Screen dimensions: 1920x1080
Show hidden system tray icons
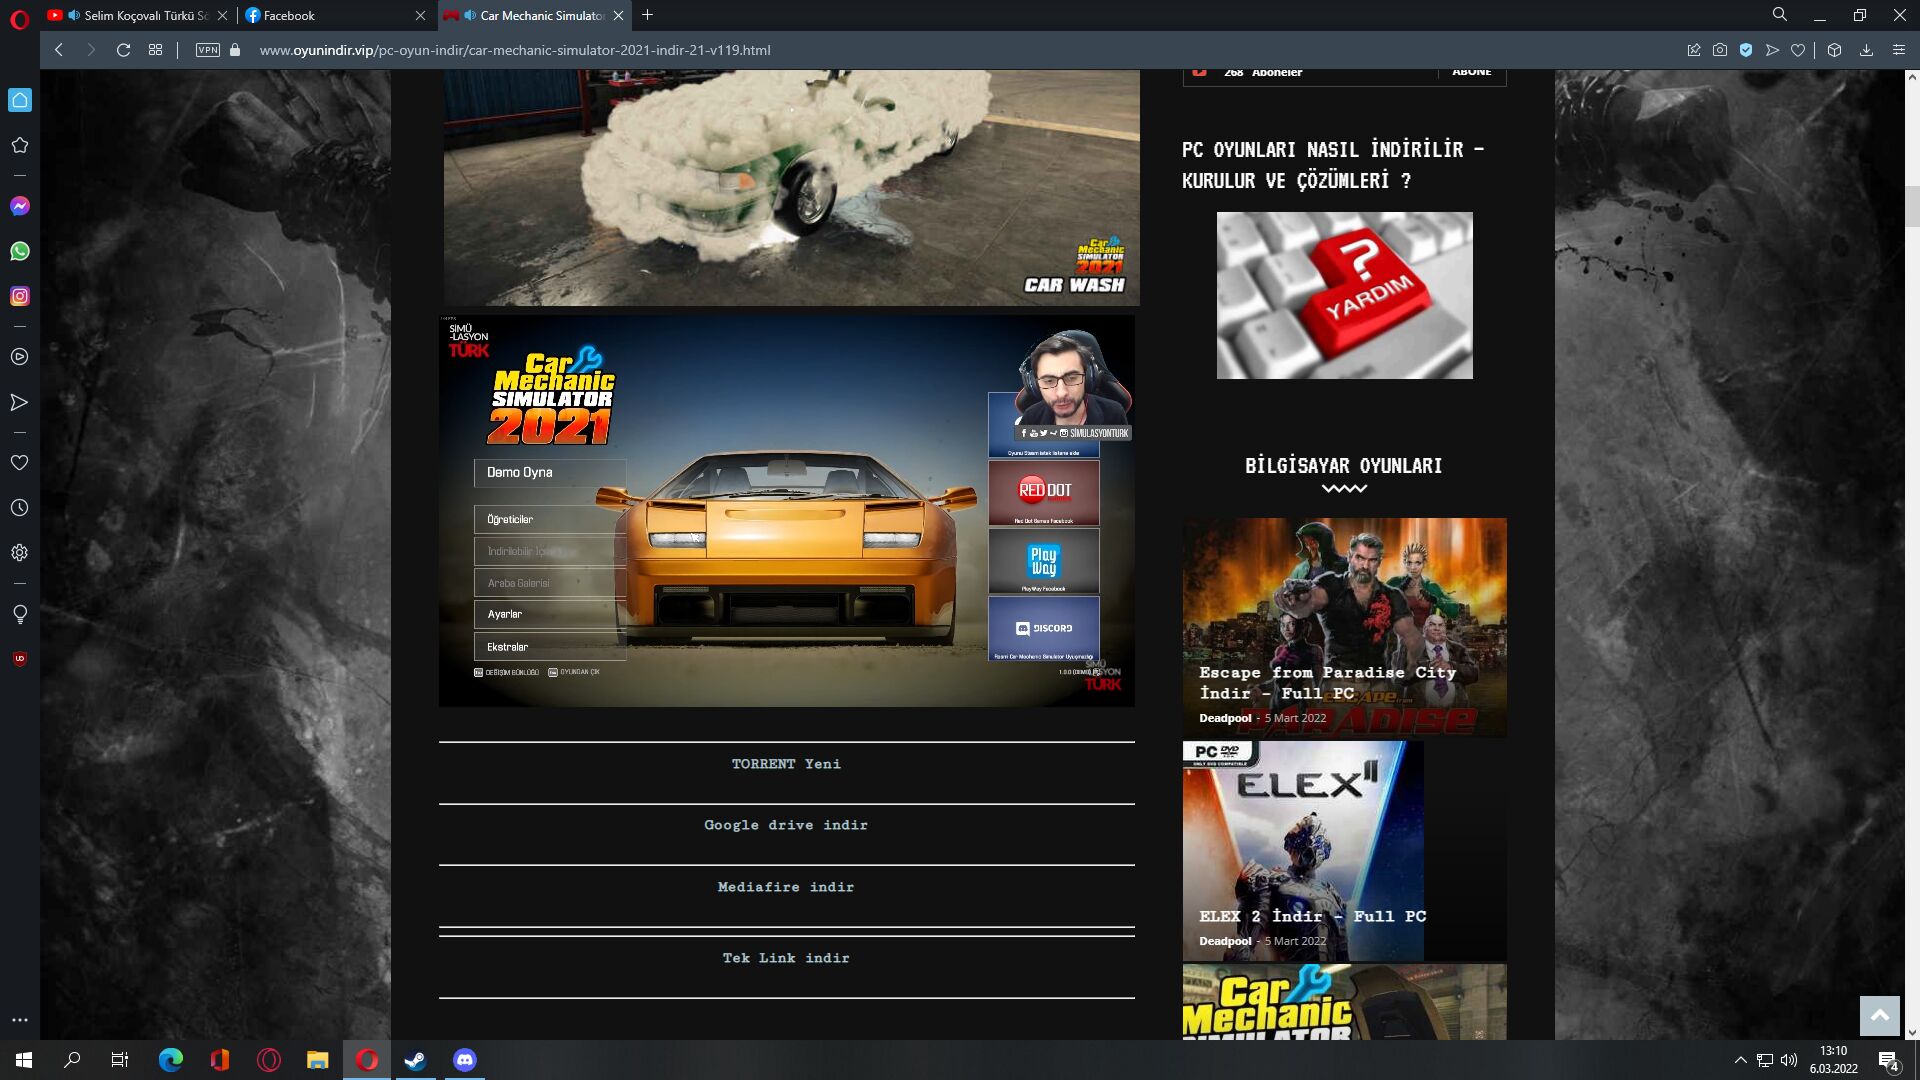coord(1740,1060)
